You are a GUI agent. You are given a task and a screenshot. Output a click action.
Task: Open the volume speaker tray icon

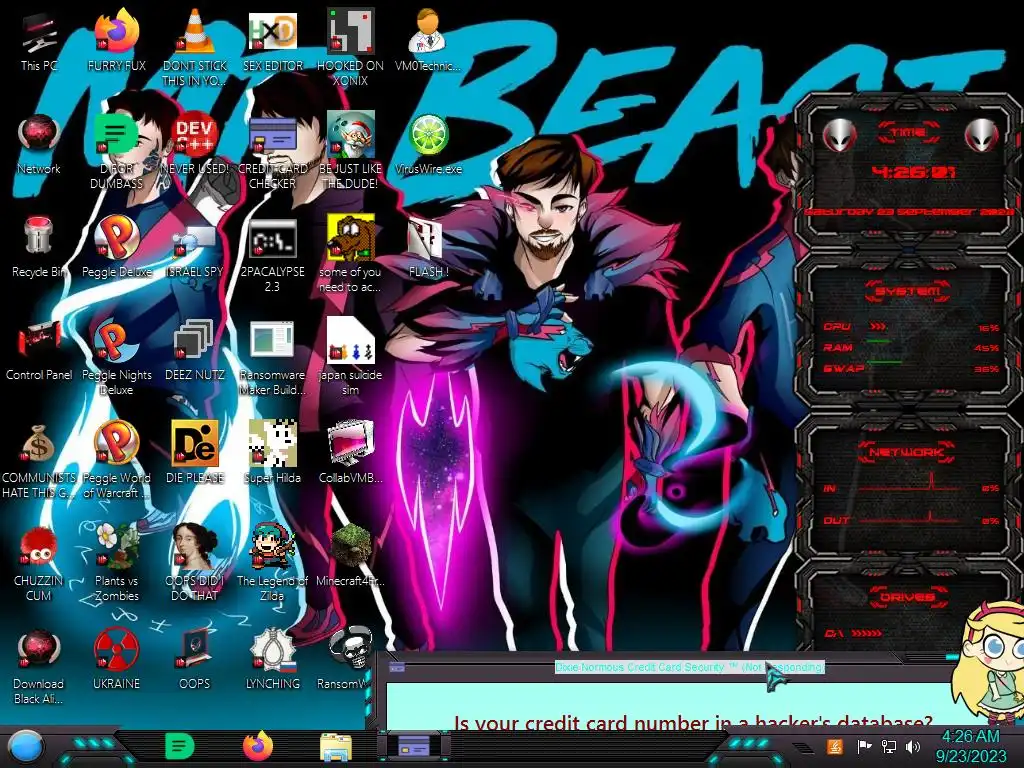[x=913, y=746]
